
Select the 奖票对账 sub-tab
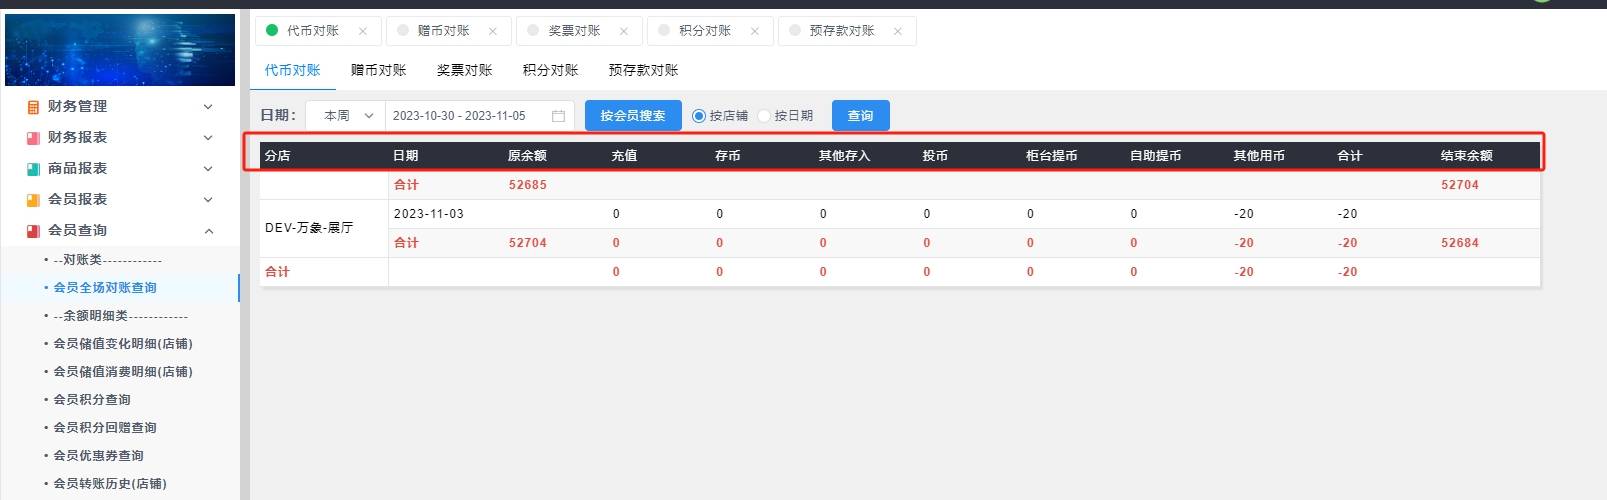465,70
